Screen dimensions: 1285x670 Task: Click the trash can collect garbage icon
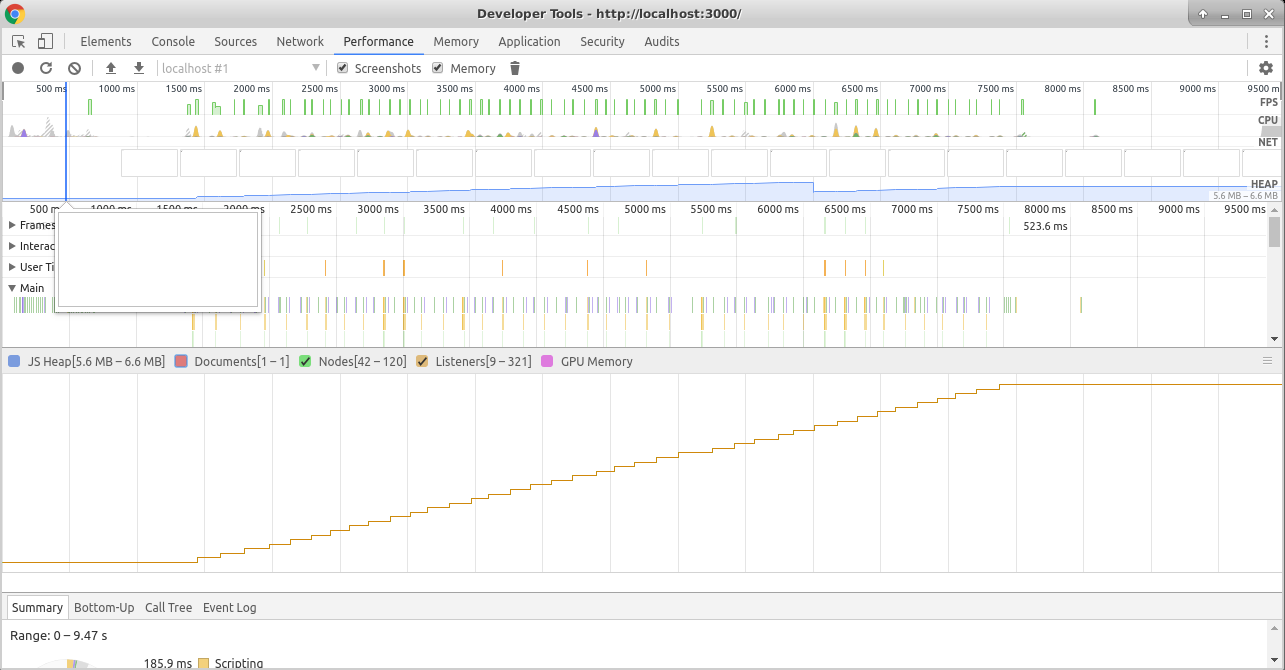(515, 68)
